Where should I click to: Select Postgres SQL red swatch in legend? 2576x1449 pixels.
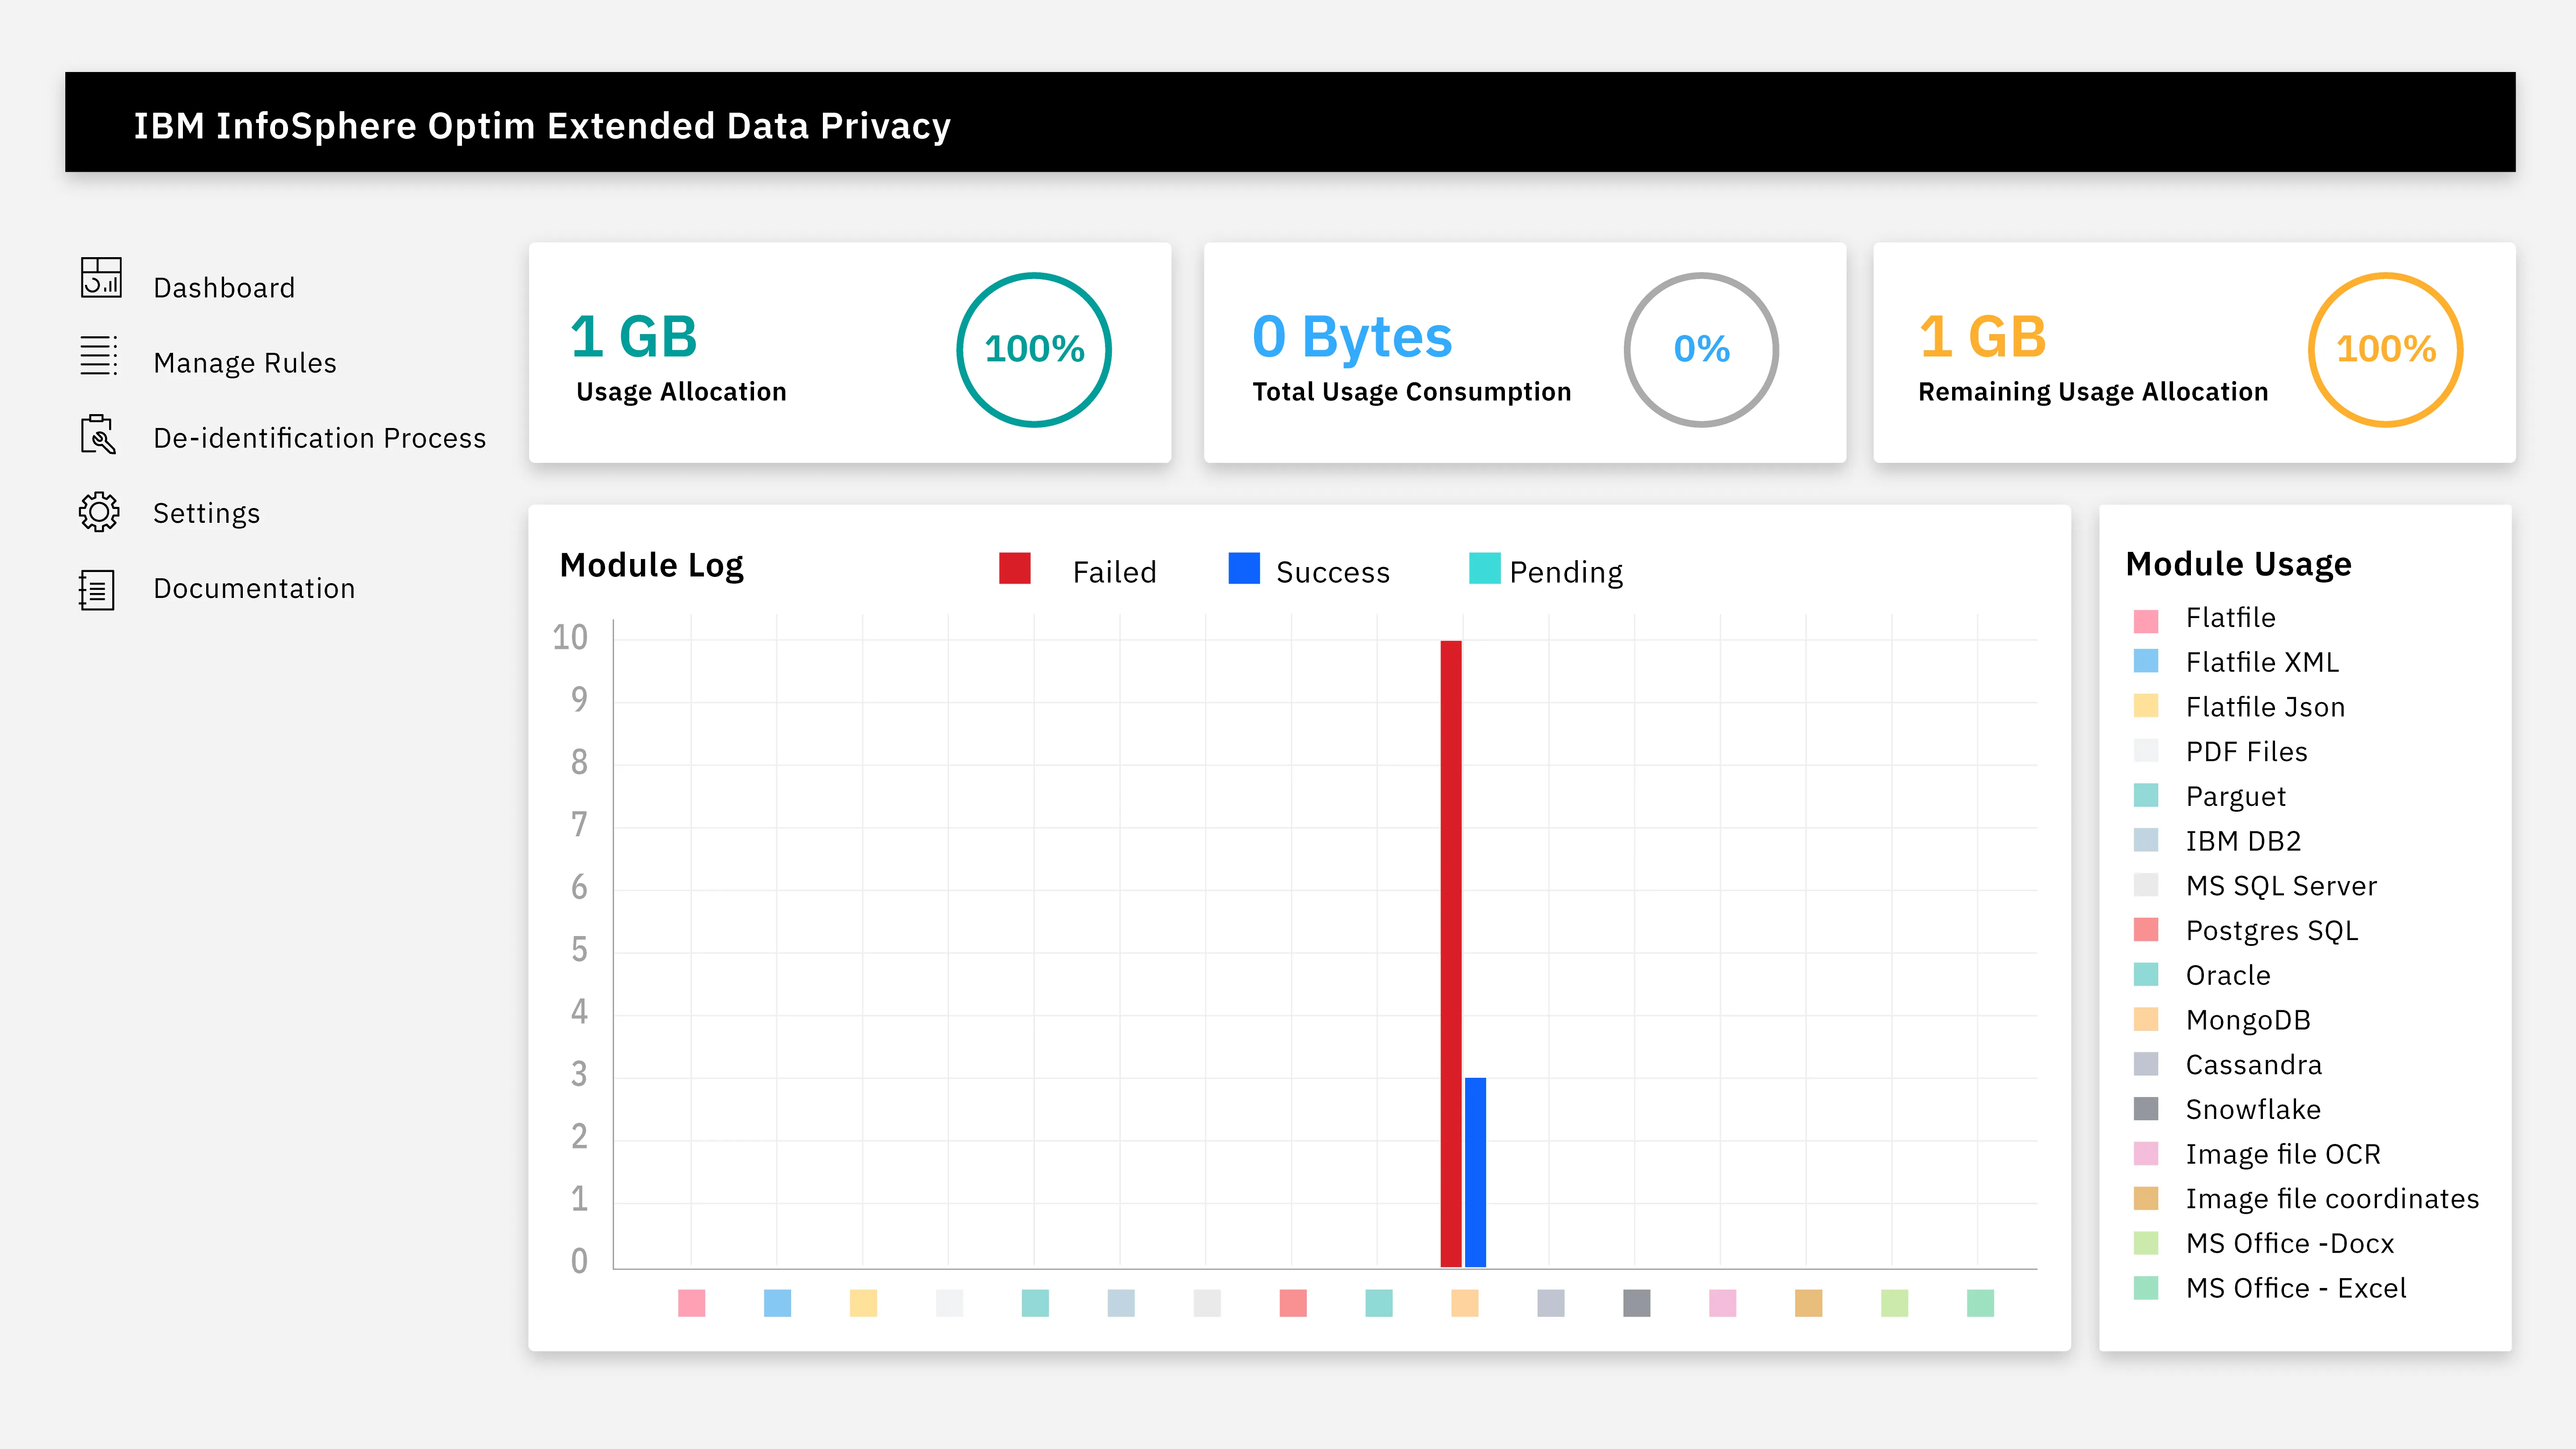click(2146, 930)
